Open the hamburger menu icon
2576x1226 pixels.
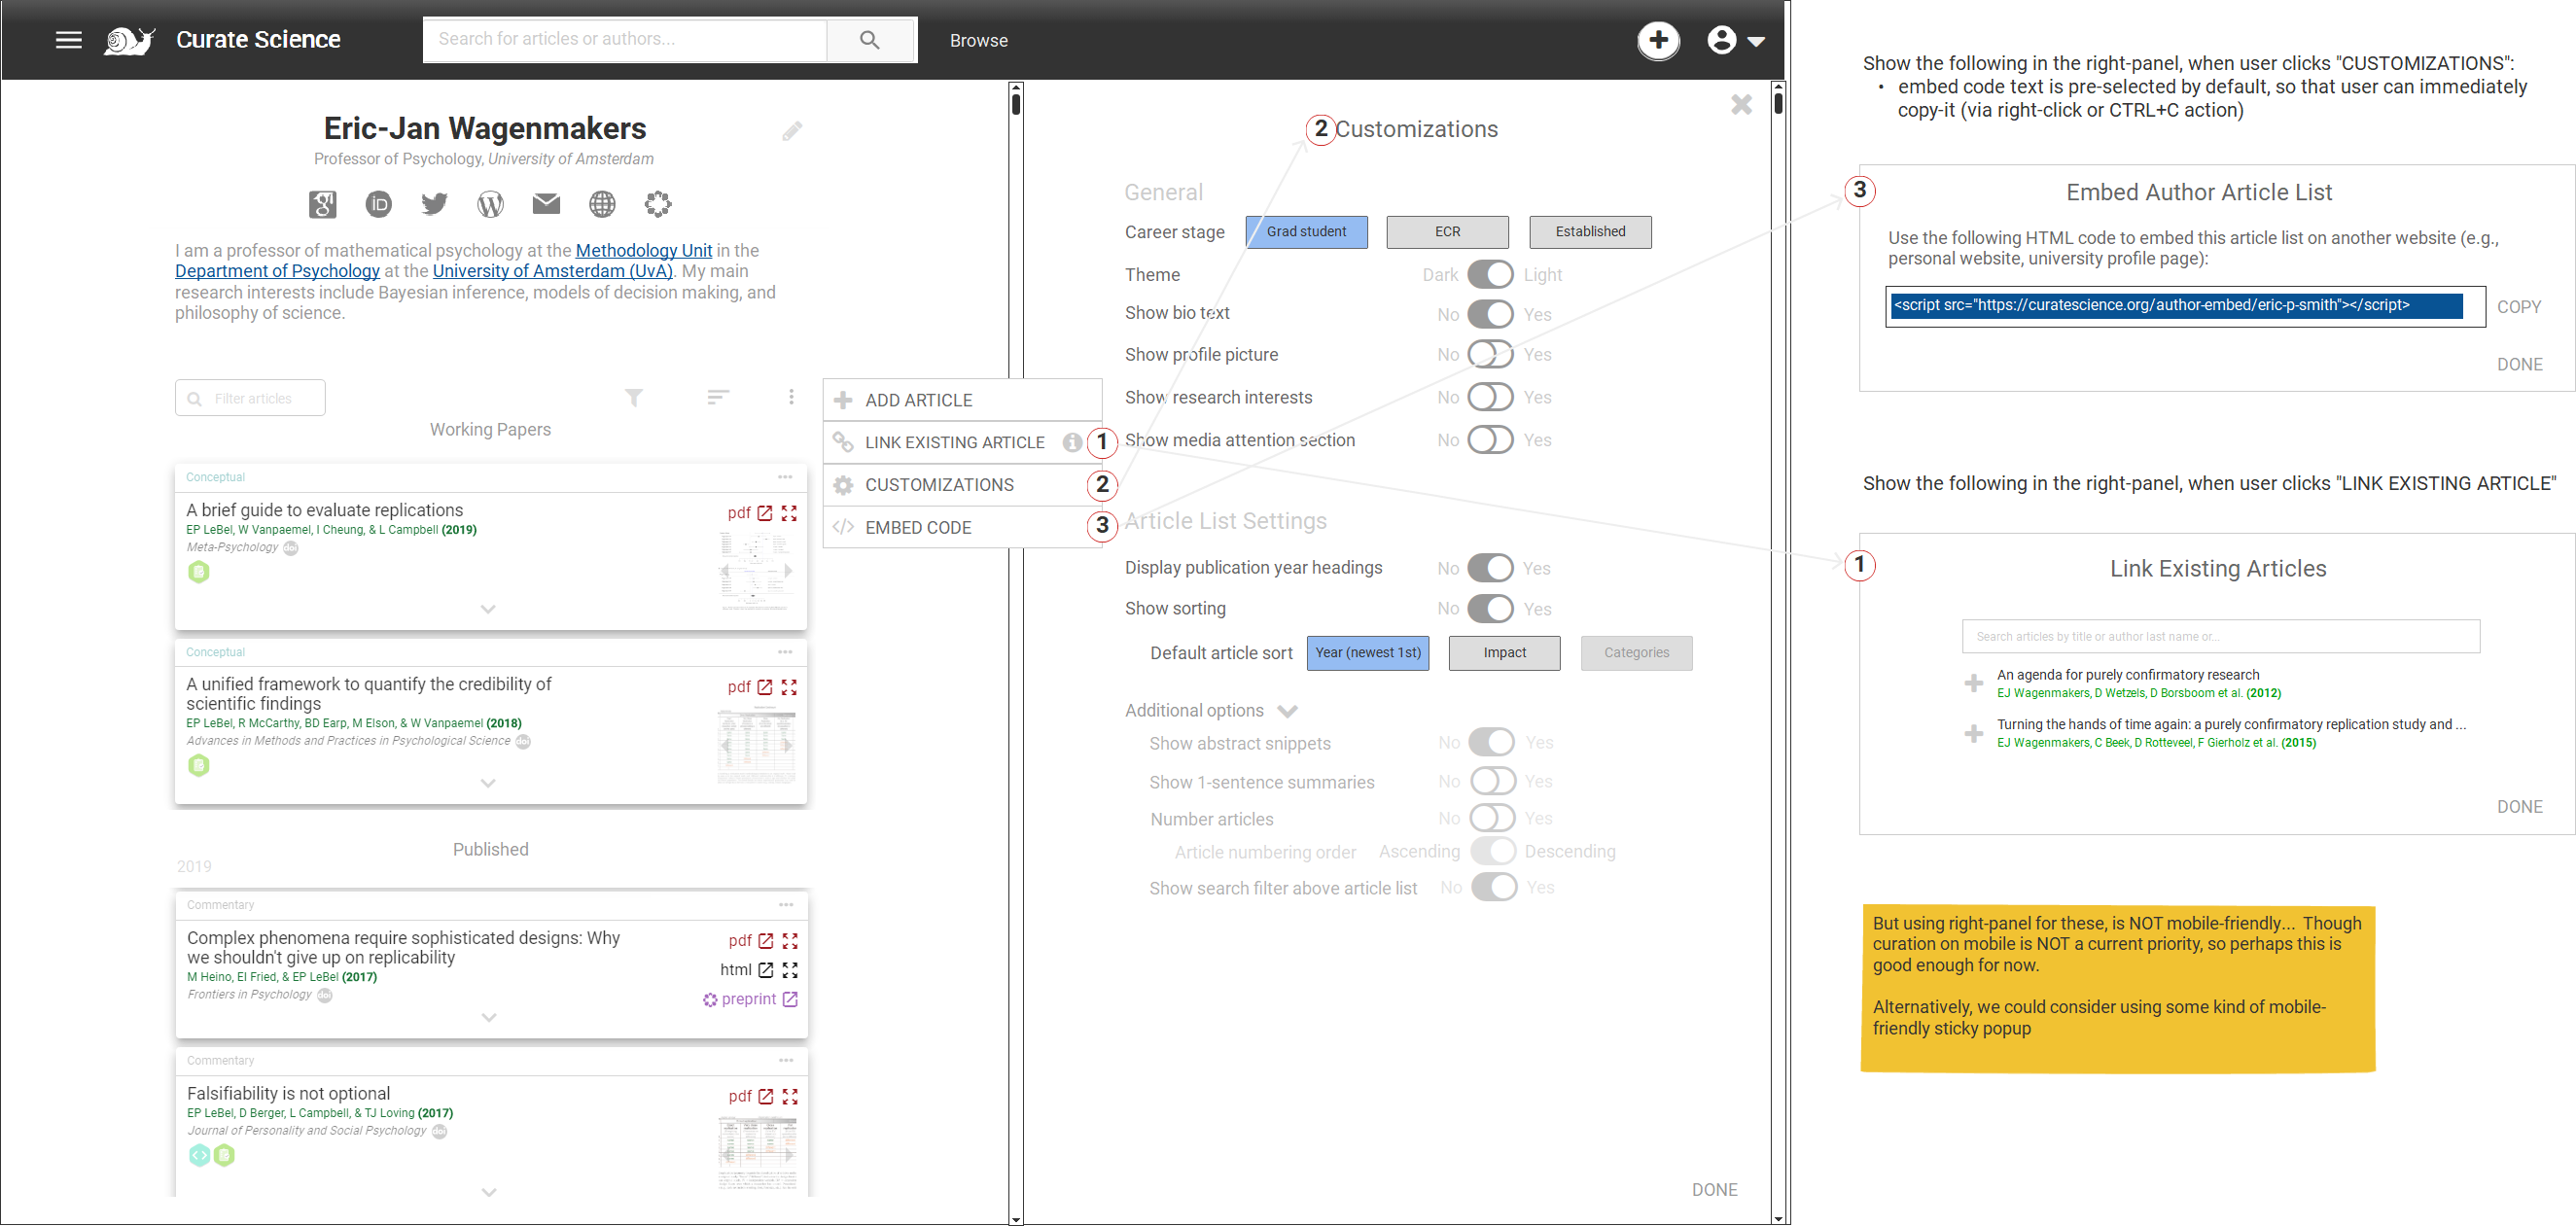pyautogui.click(x=68, y=40)
